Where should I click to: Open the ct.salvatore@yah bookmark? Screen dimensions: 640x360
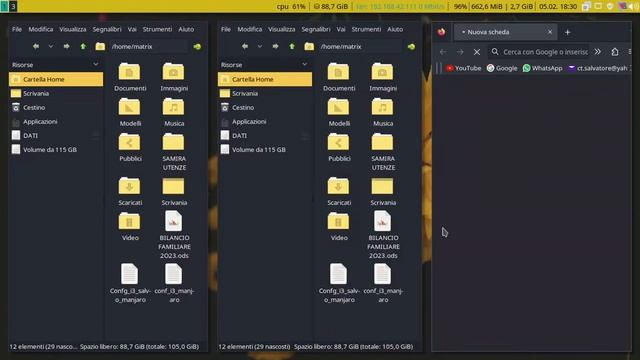(598, 68)
